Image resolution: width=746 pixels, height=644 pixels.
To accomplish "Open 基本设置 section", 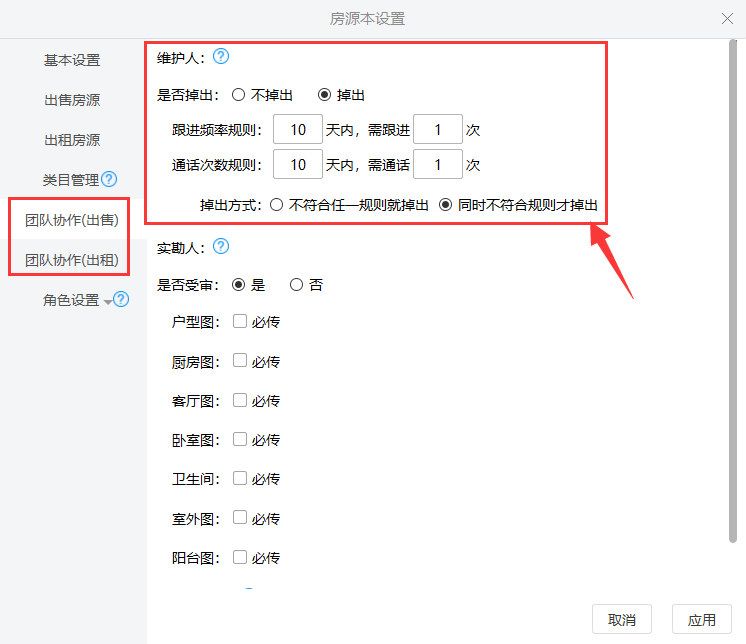I will pyautogui.click(x=72, y=60).
